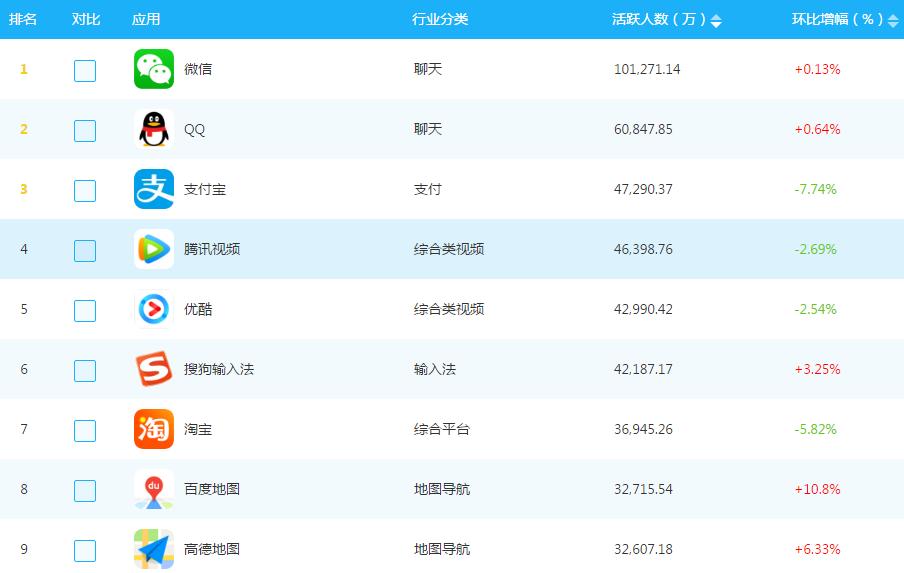Click the 百度地图 map app icon
The height and width of the screenshot is (573, 904).
154,489
